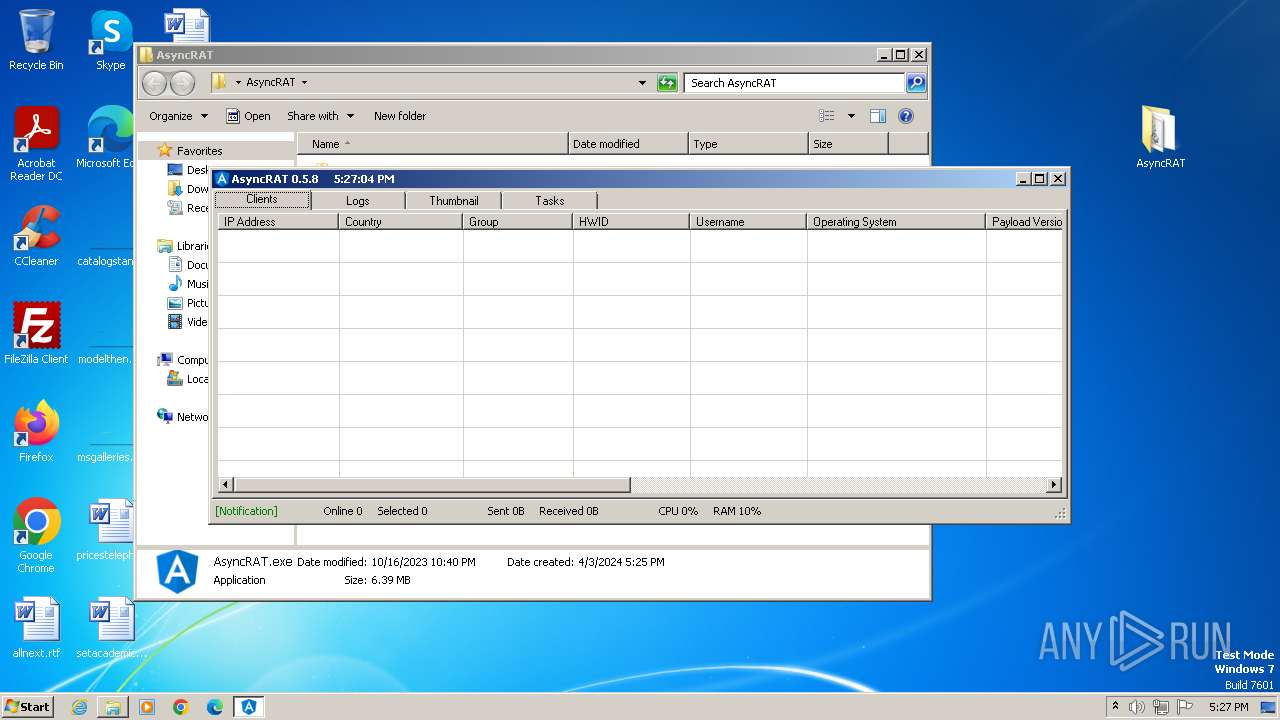The width and height of the screenshot is (1280, 720).
Task: Click the AsyncRAT taskbar icon
Action: click(x=249, y=707)
